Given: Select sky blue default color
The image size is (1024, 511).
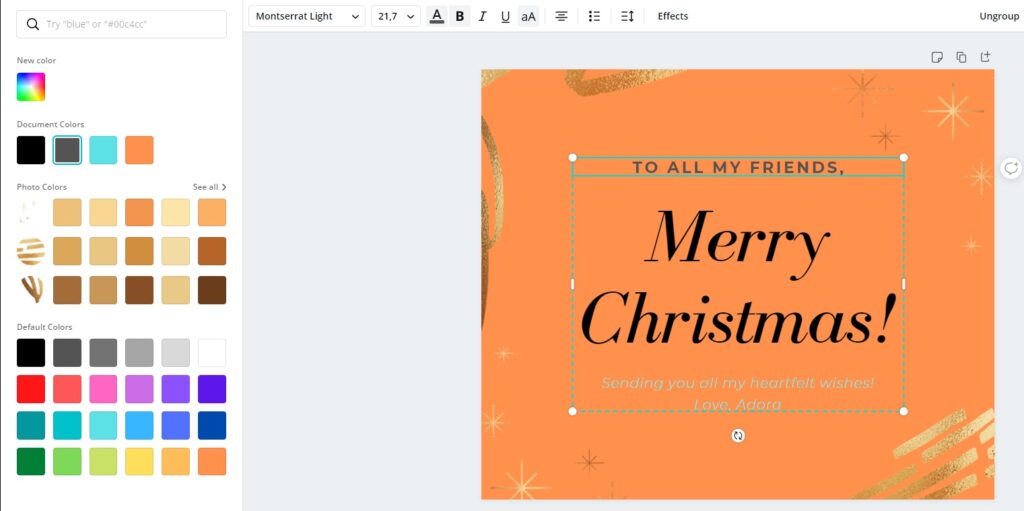Looking at the screenshot, I should click(139, 425).
